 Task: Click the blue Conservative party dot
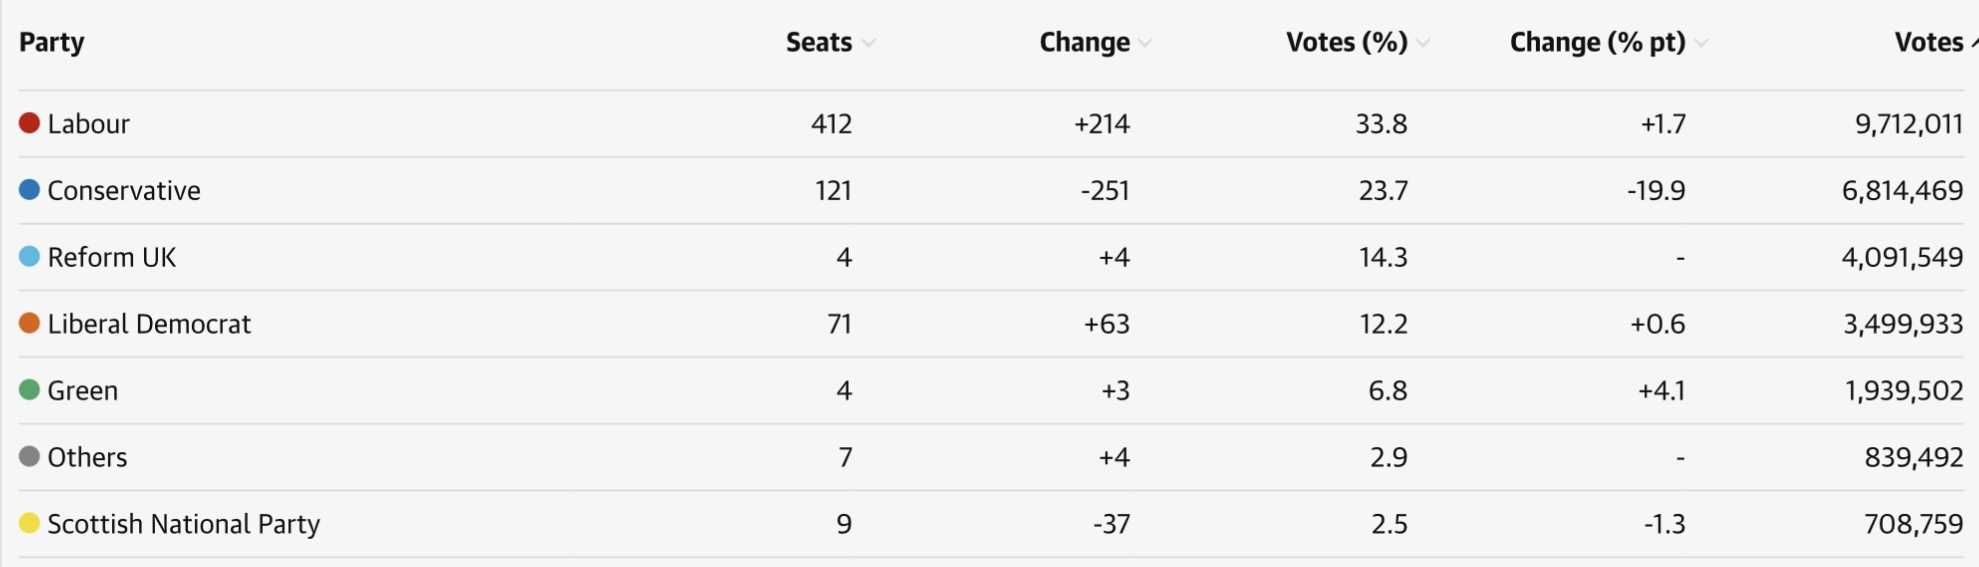[x=29, y=190]
